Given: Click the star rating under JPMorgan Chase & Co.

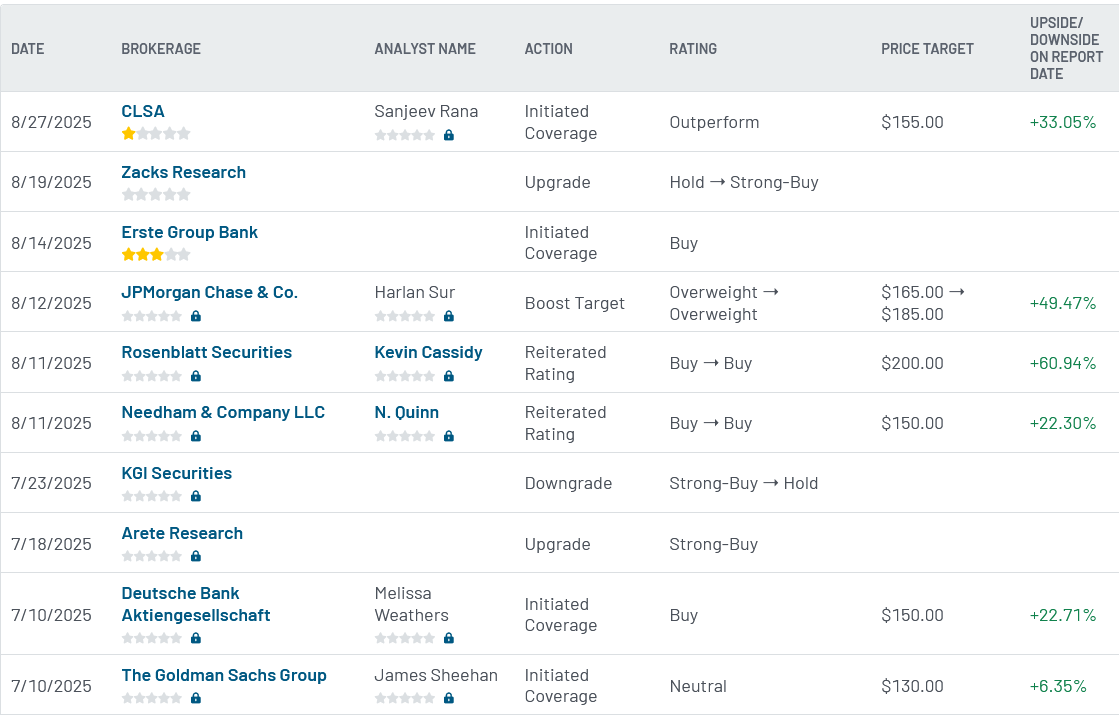Looking at the screenshot, I should pos(151,316).
